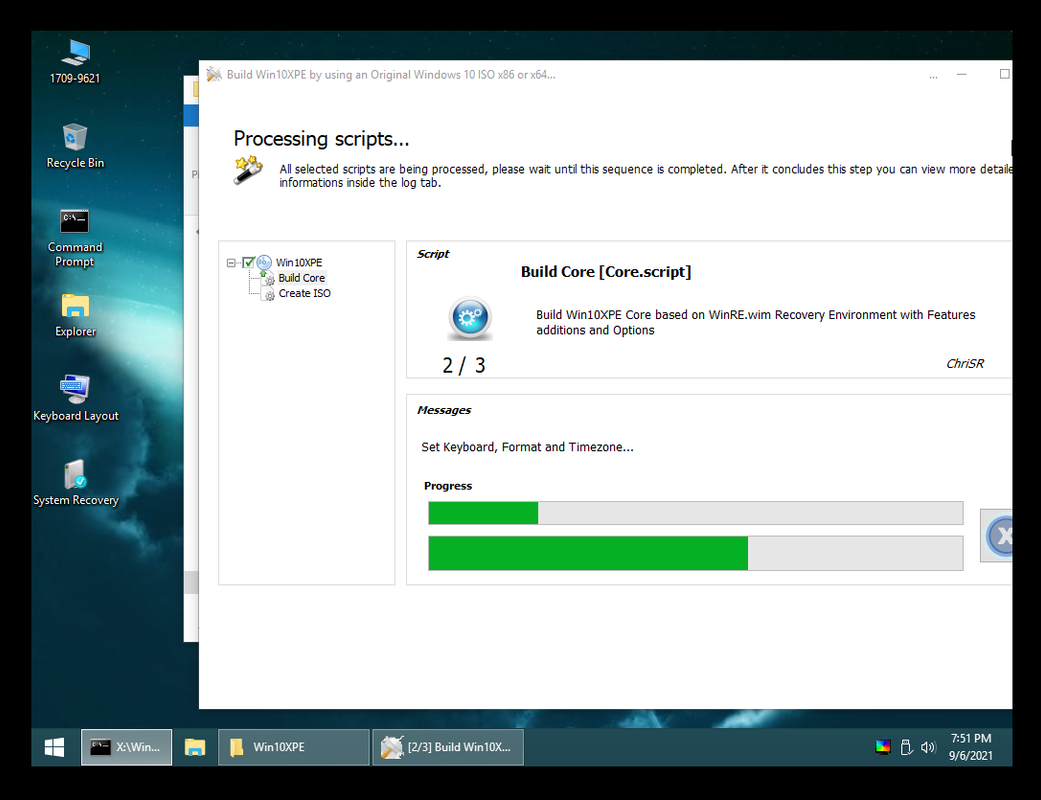Image resolution: width=1041 pixels, height=800 pixels.
Task: Open the clock showing 7:51 PM
Action: (971, 738)
